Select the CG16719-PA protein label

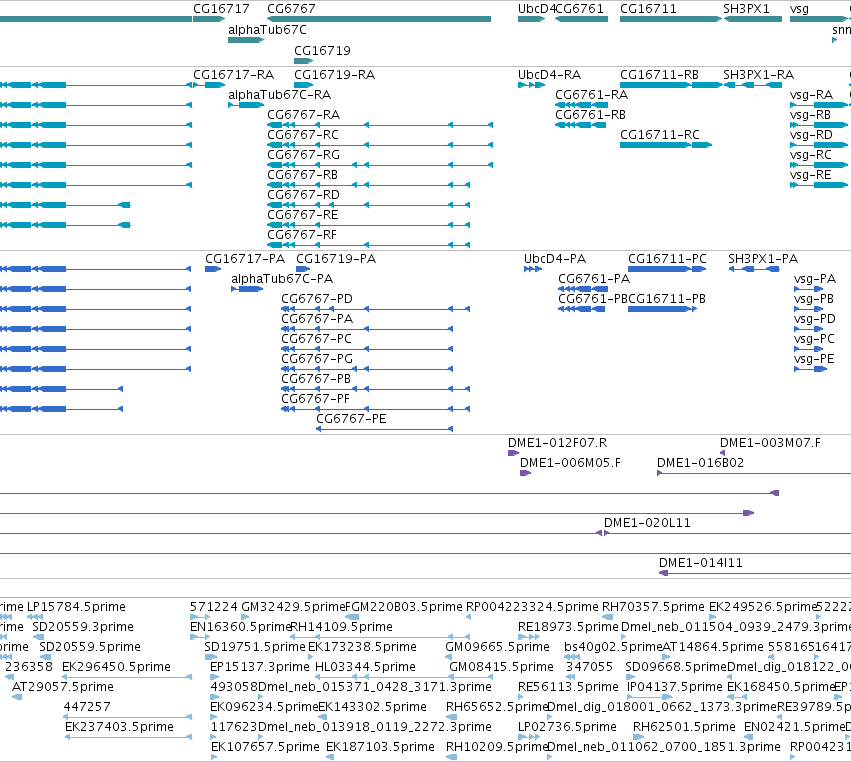336,259
